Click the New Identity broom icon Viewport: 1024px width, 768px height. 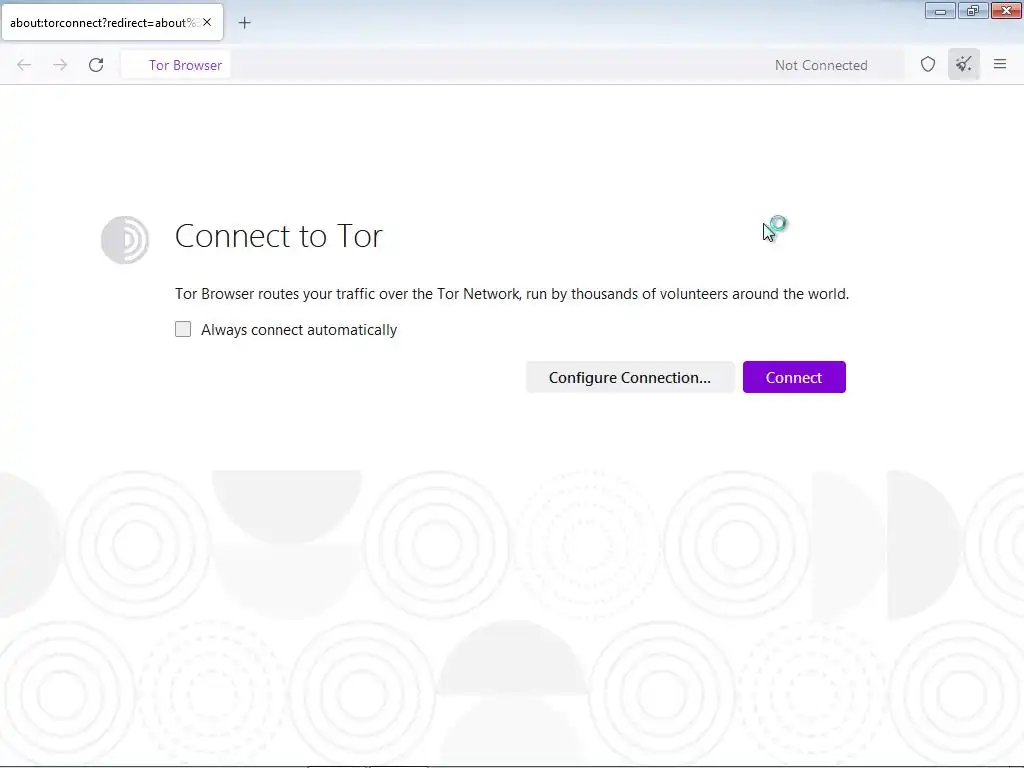pos(963,64)
